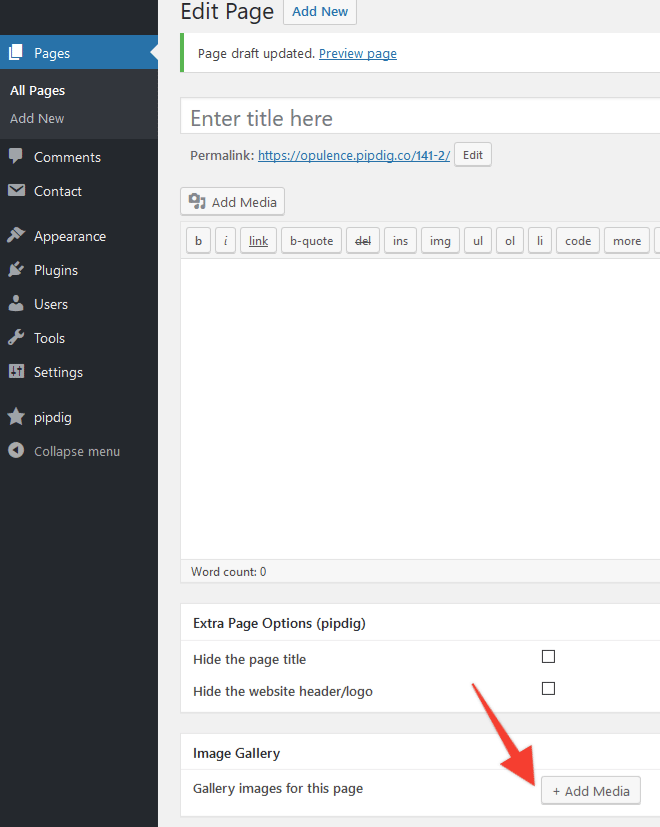Open Add New under Pages sidebar

tap(37, 119)
